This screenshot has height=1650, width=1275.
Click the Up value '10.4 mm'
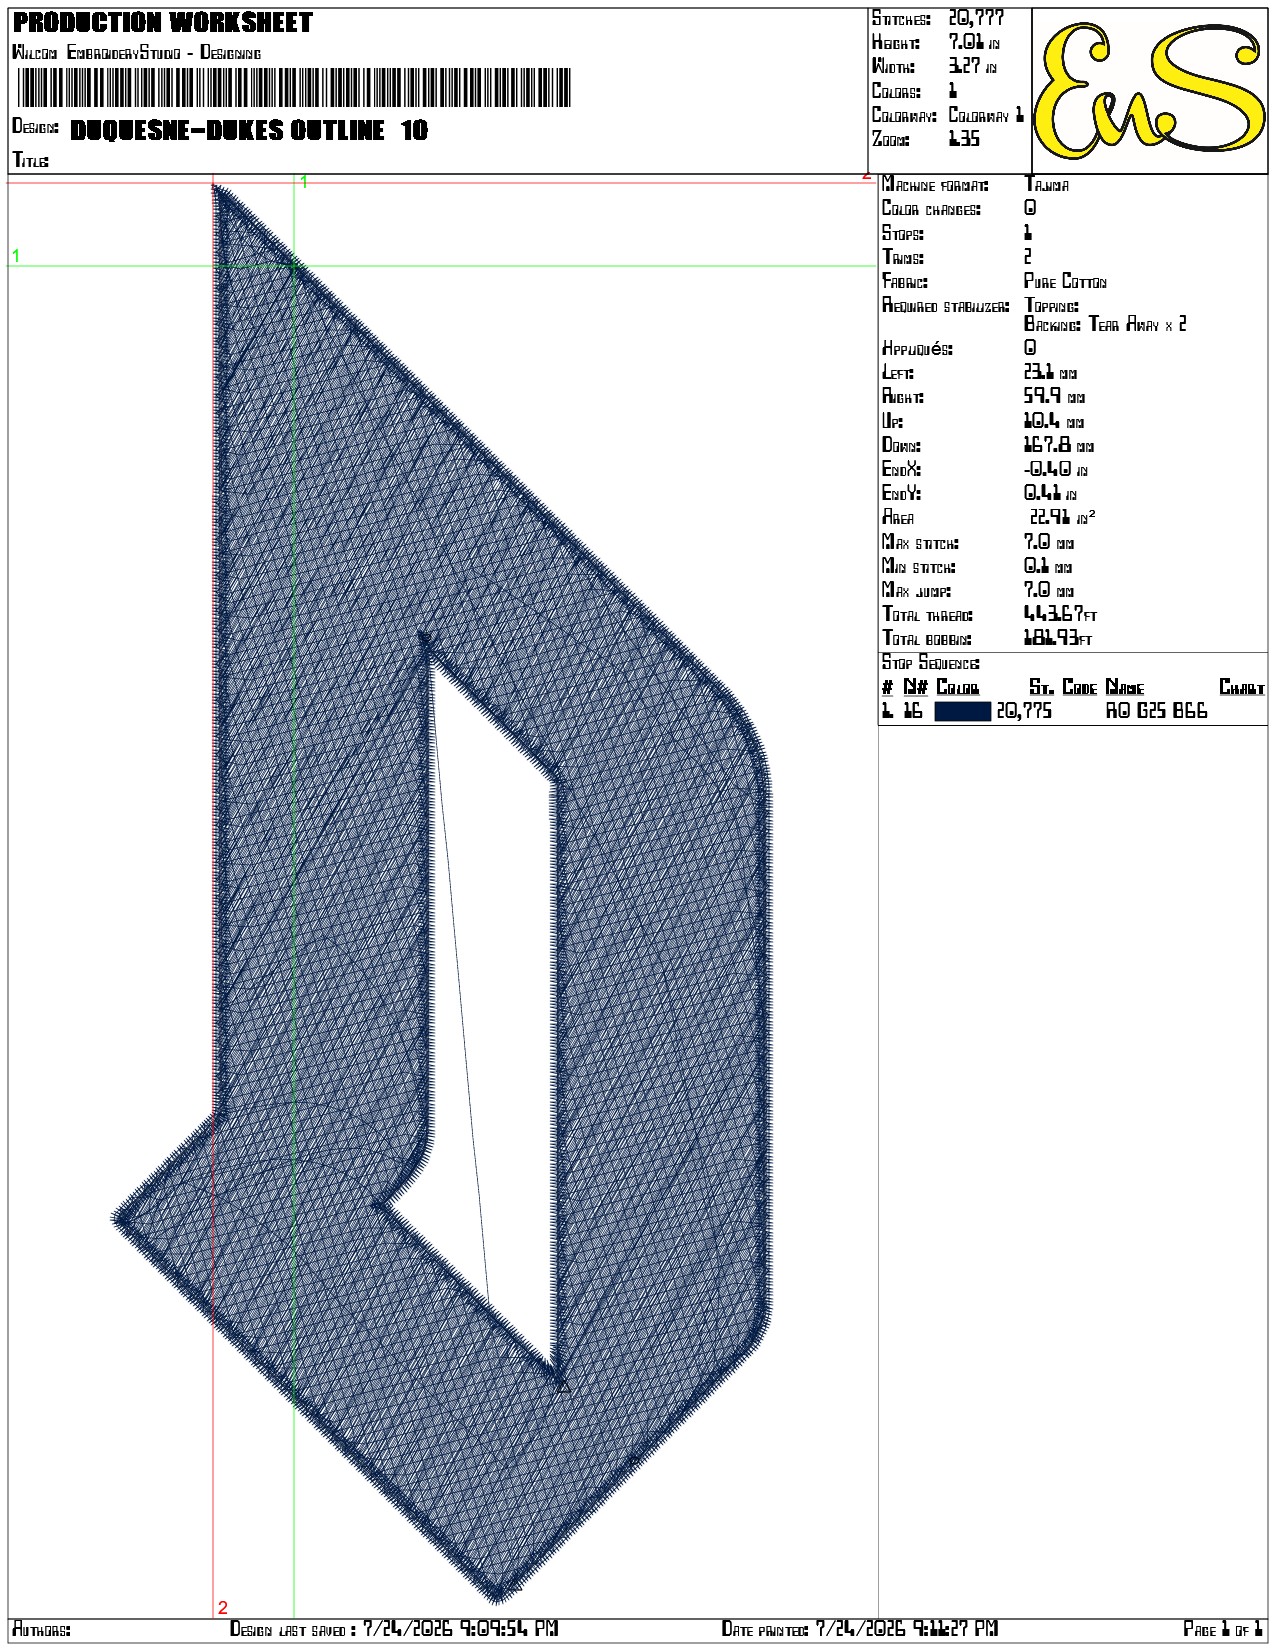pos(1054,421)
